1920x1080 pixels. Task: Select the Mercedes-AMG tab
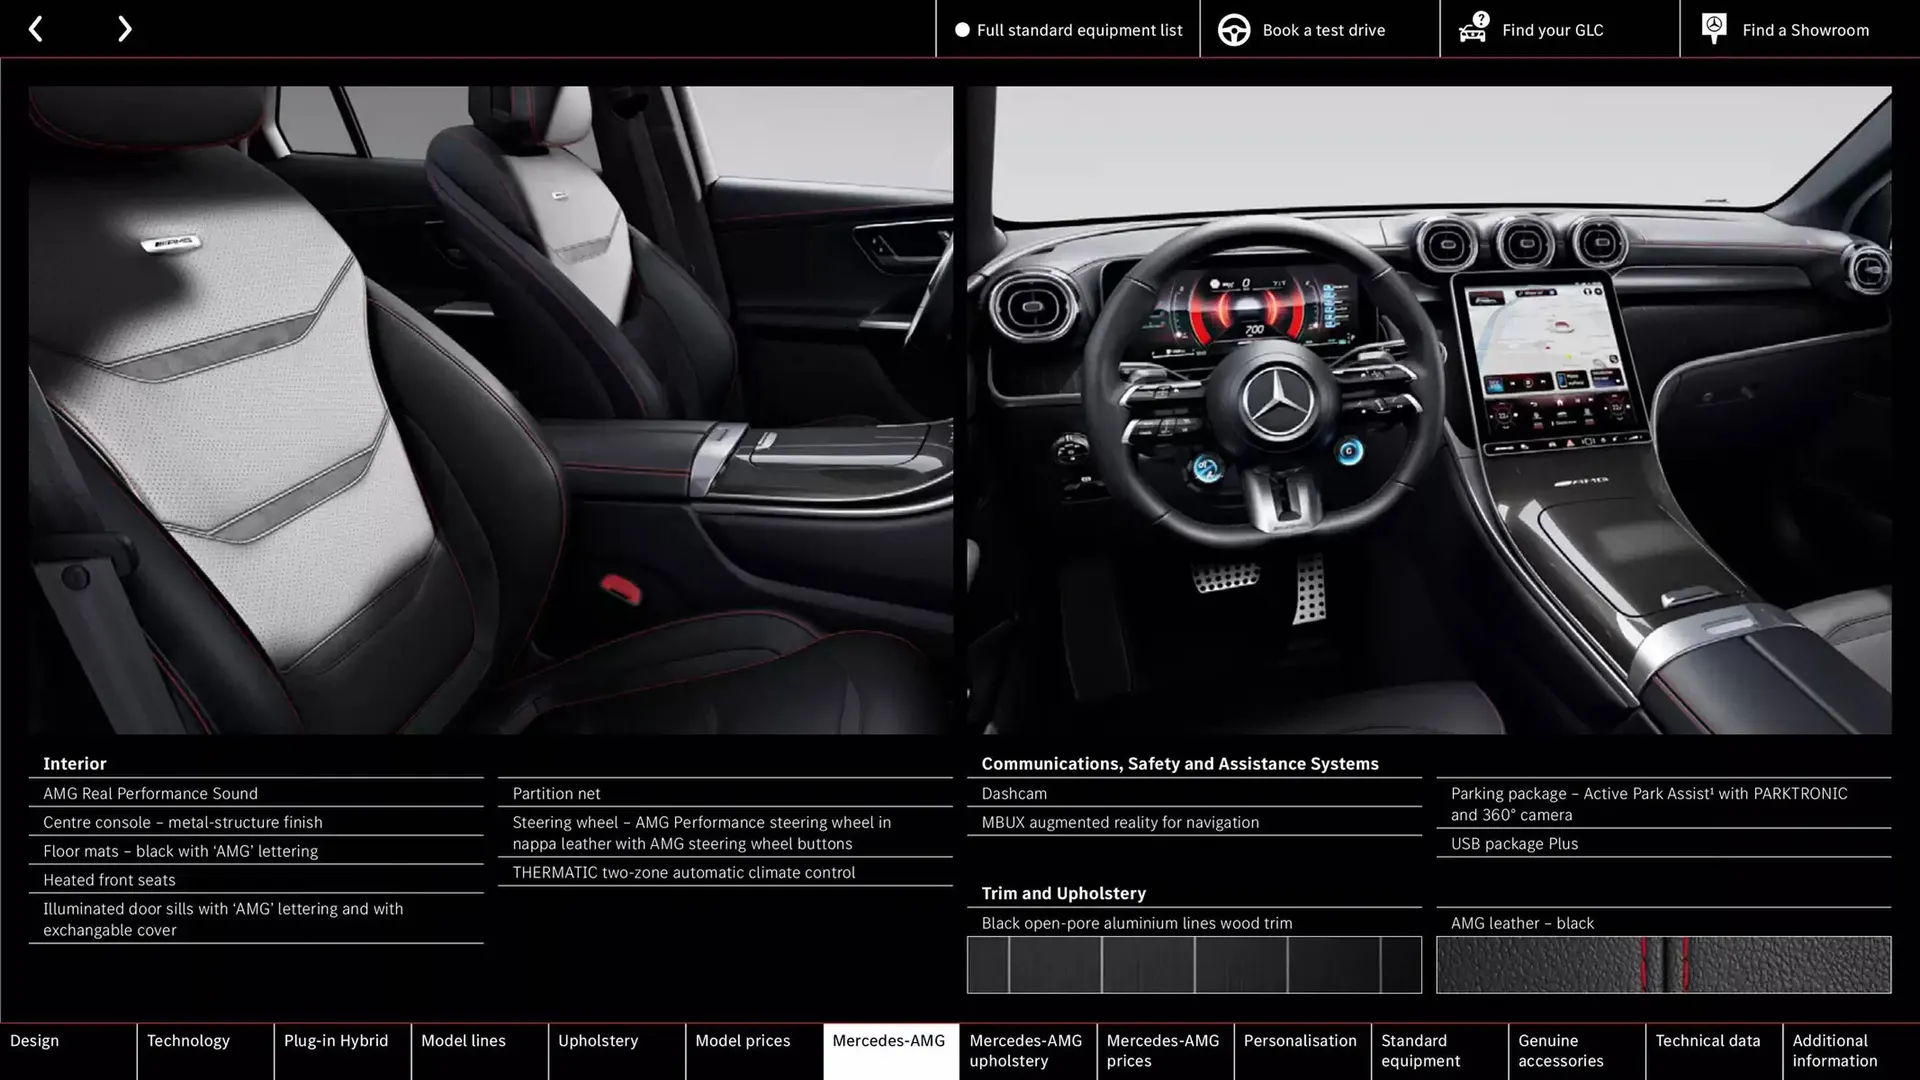pyautogui.click(x=891, y=1051)
